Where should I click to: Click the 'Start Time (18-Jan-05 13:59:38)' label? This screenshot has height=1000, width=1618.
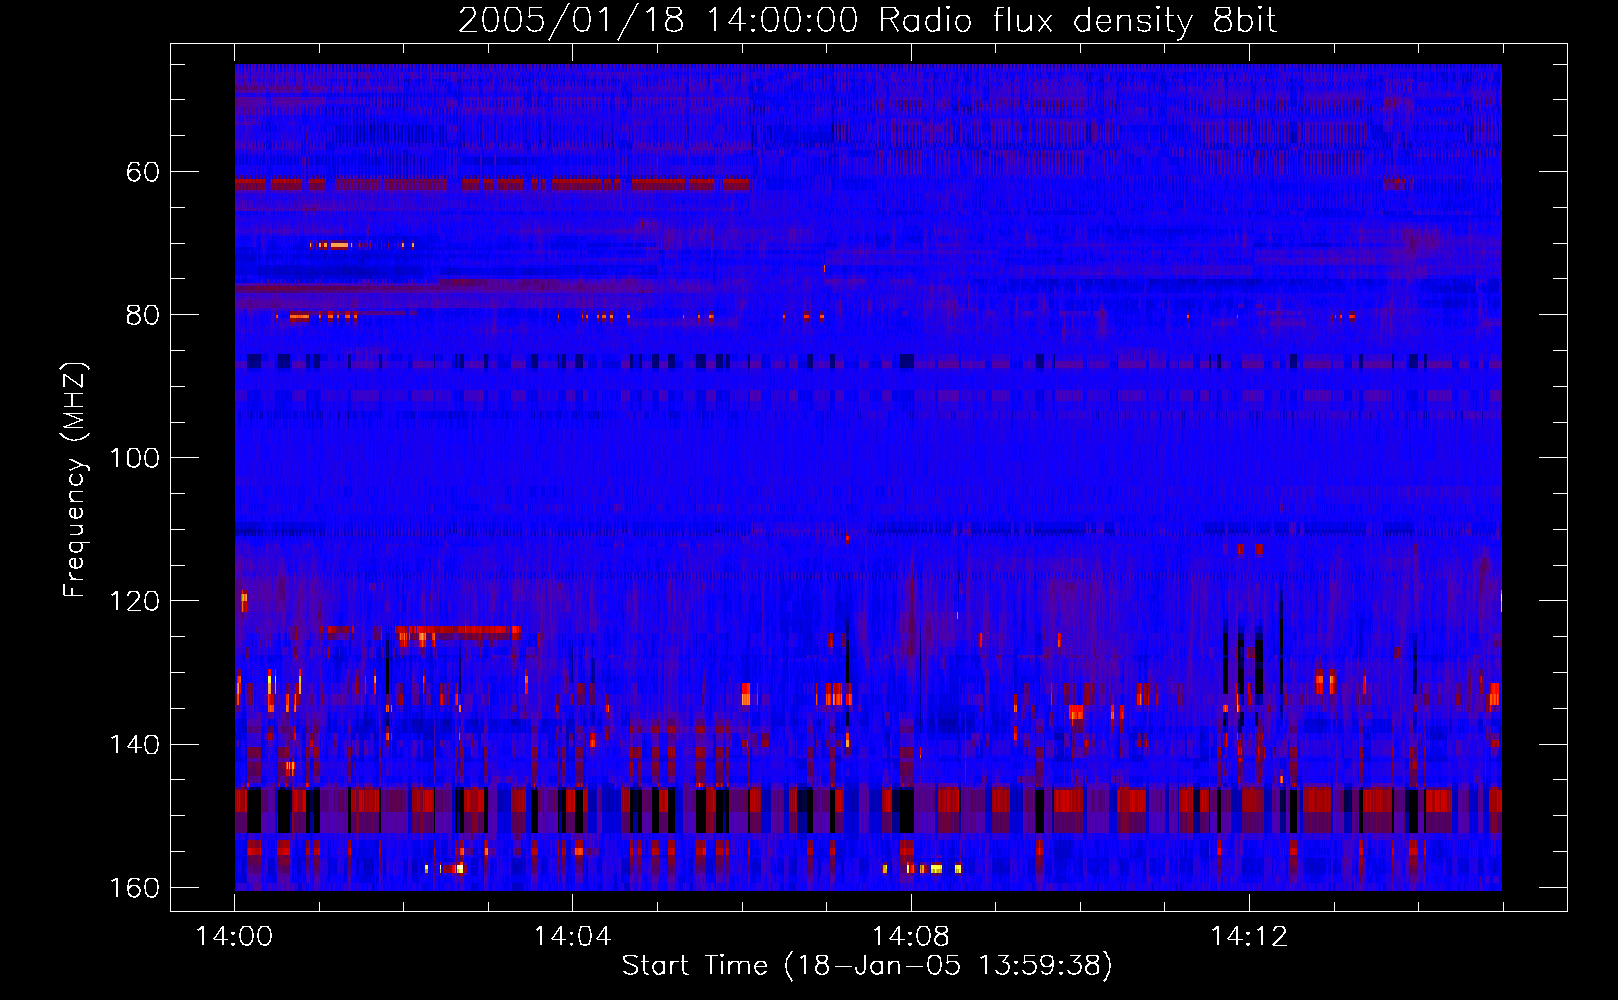point(867,966)
